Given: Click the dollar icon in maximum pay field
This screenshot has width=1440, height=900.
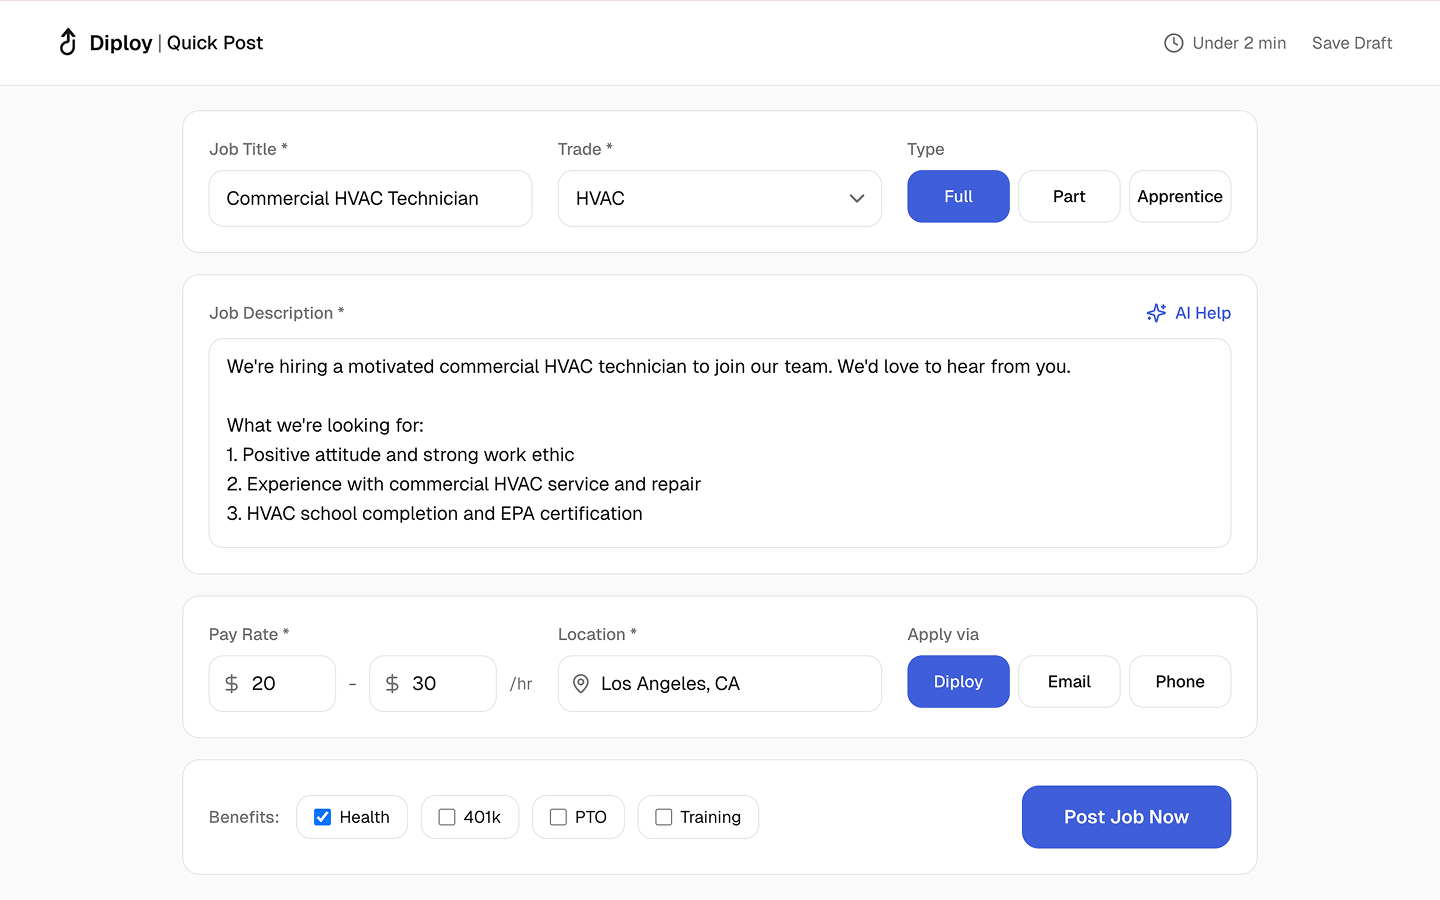Looking at the screenshot, I should pyautogui.click(x=392, y=684).
